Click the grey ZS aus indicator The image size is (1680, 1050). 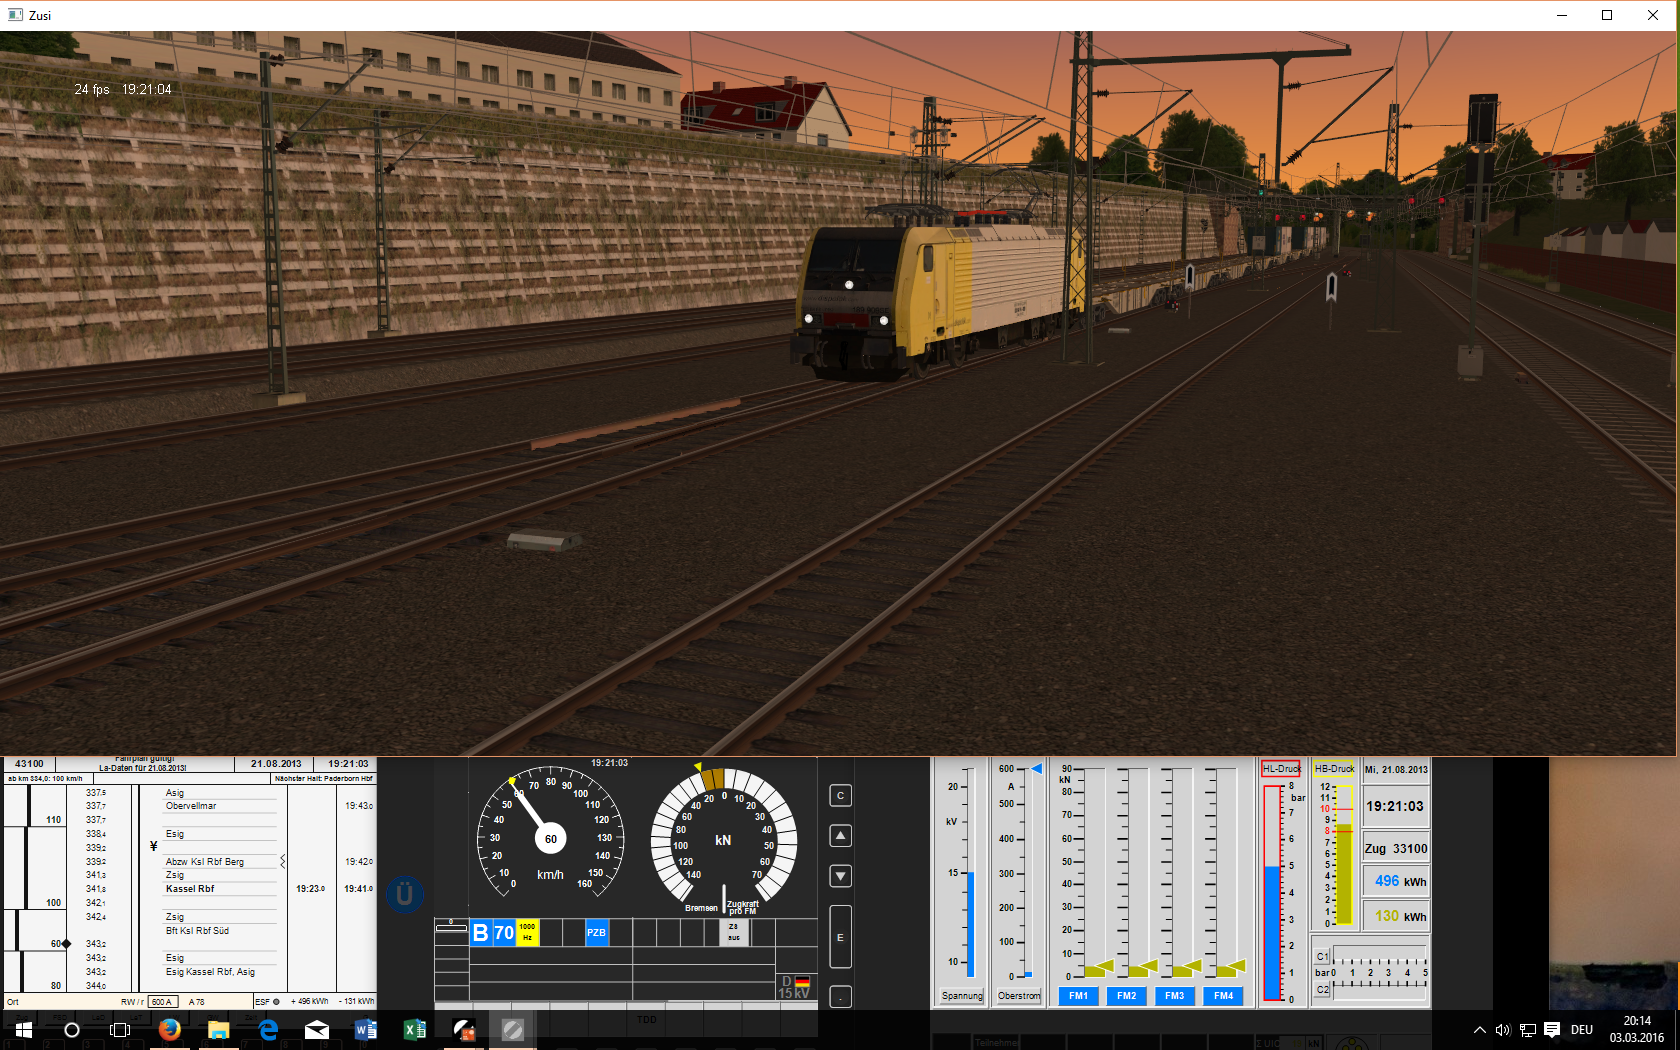tap(734, 932)
